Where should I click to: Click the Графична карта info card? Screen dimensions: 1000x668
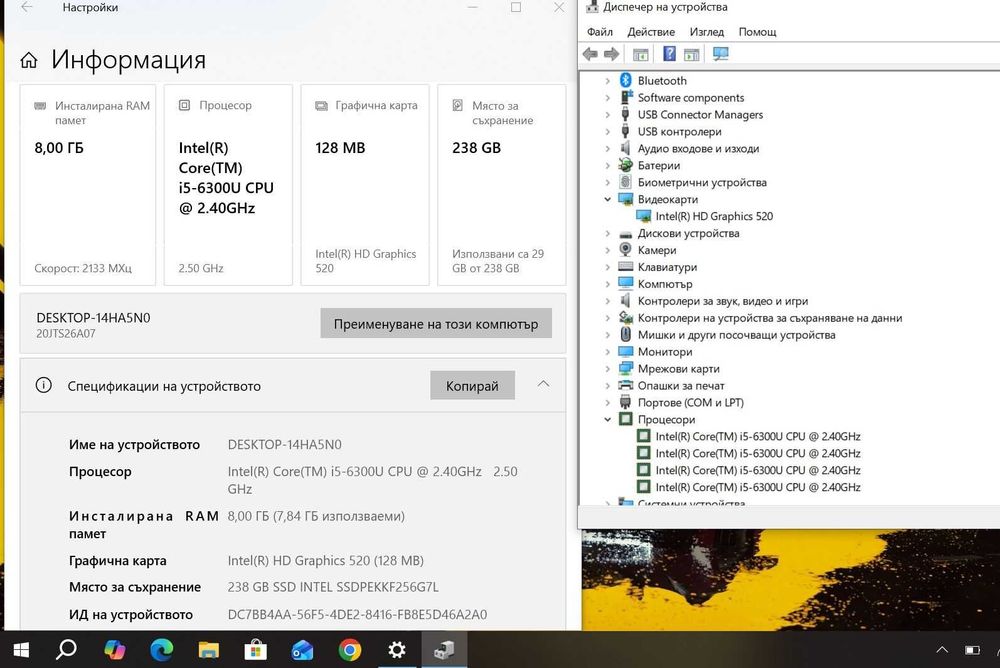(365, 185)
